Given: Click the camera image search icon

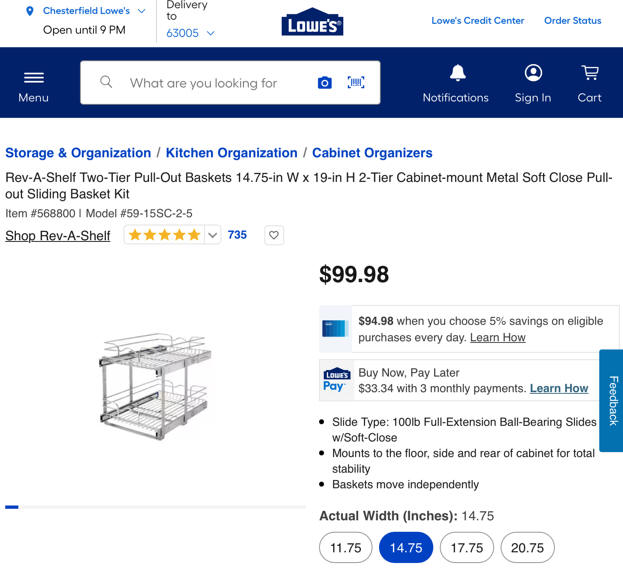Looking at the screenshot, I should coord(325,83).
